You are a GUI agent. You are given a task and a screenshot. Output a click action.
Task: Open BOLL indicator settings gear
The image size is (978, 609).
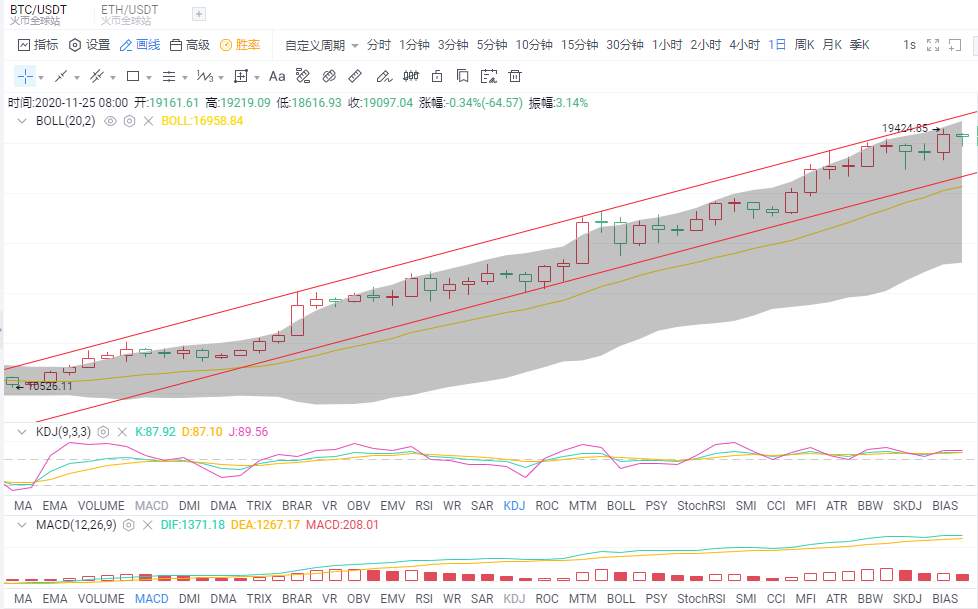point(129,121)
